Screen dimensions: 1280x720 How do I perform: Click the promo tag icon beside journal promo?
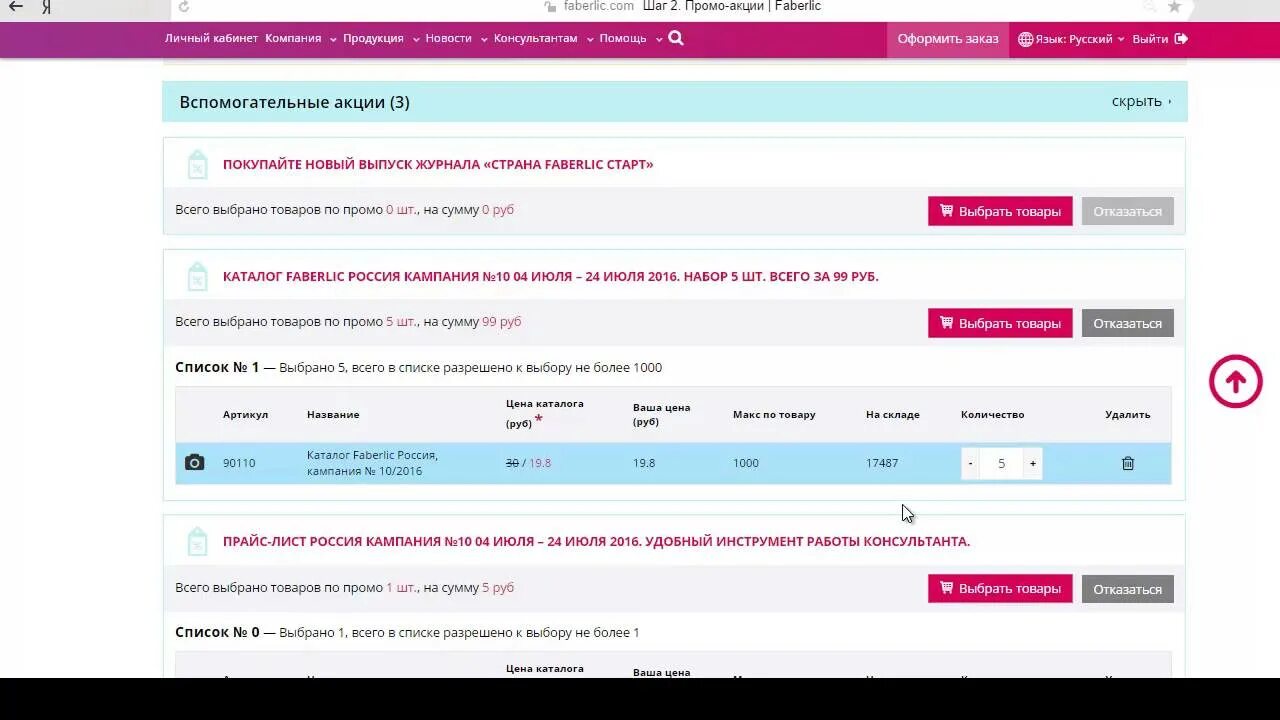[x=198, y=164]
